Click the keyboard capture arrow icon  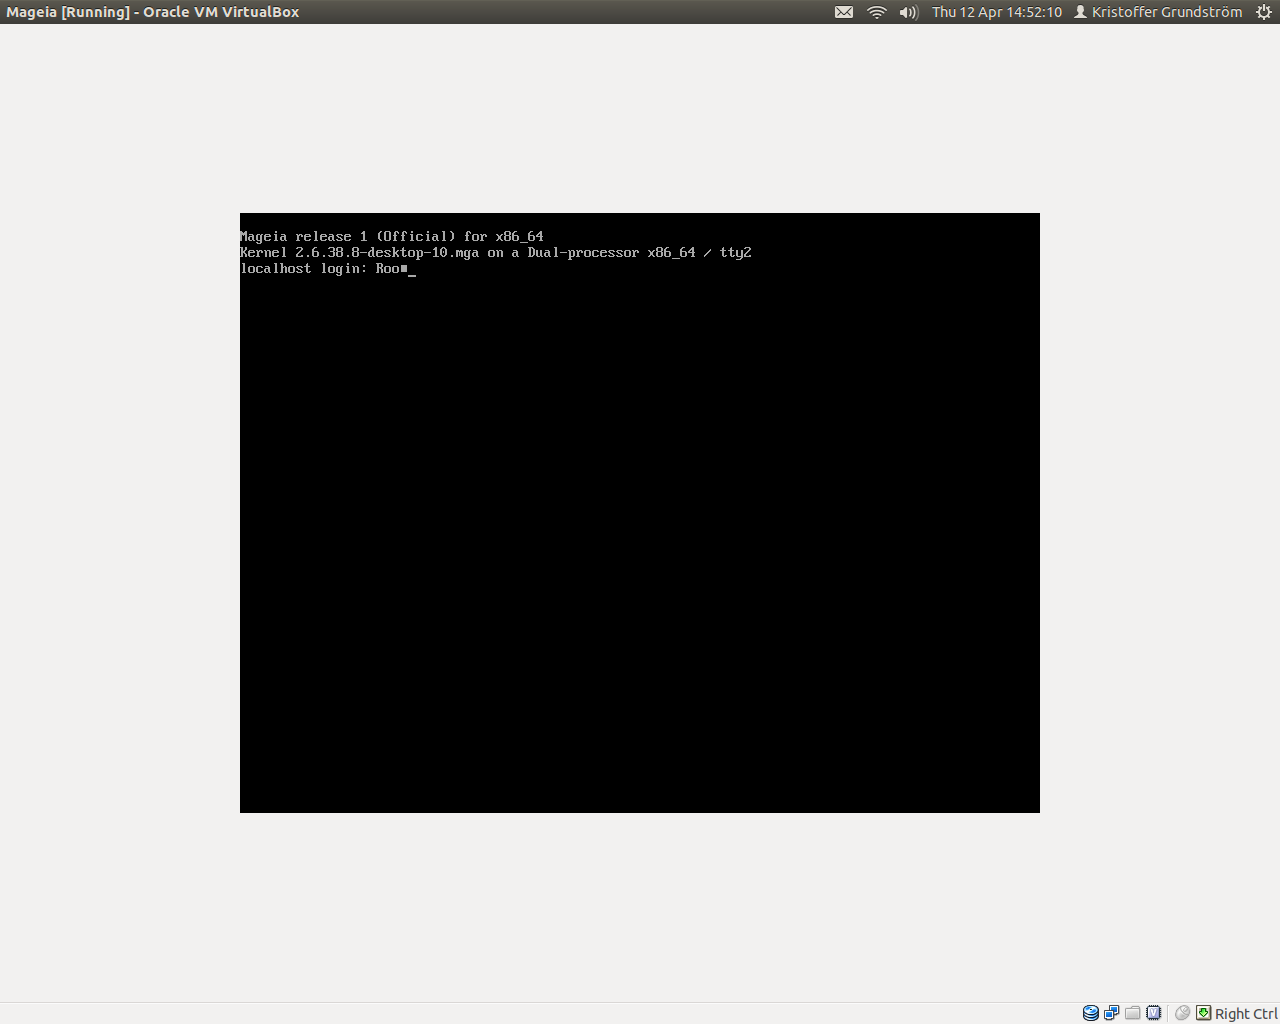(x=1204, y=1013)
